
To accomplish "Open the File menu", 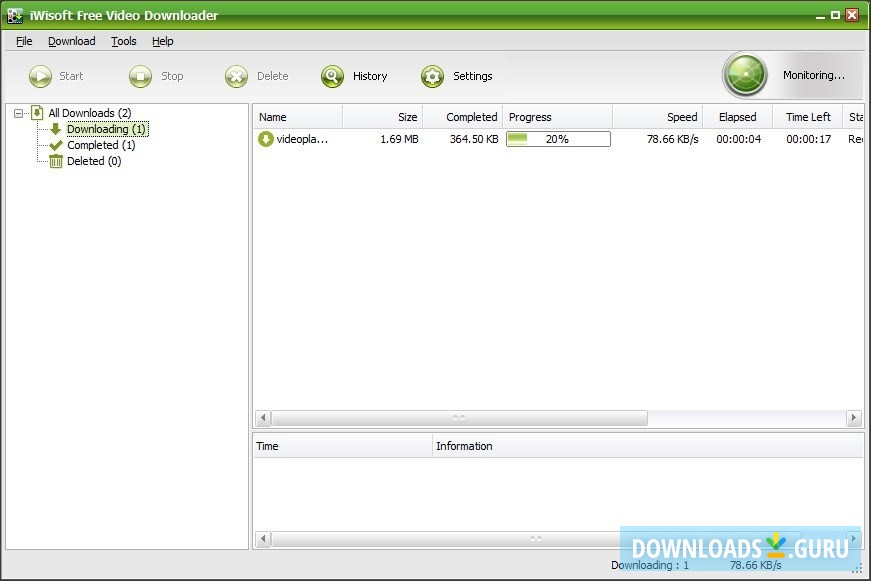I will [23, 41].
